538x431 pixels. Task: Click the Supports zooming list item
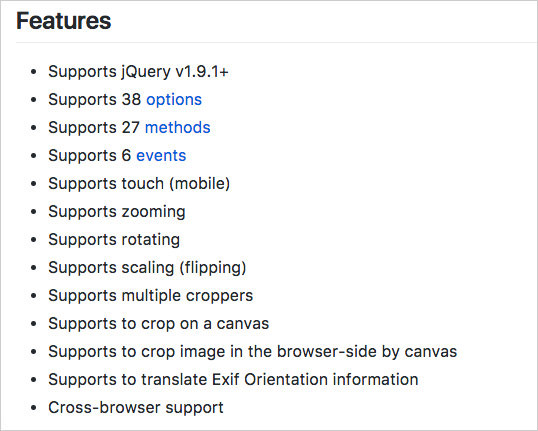[x=117, y=212]
